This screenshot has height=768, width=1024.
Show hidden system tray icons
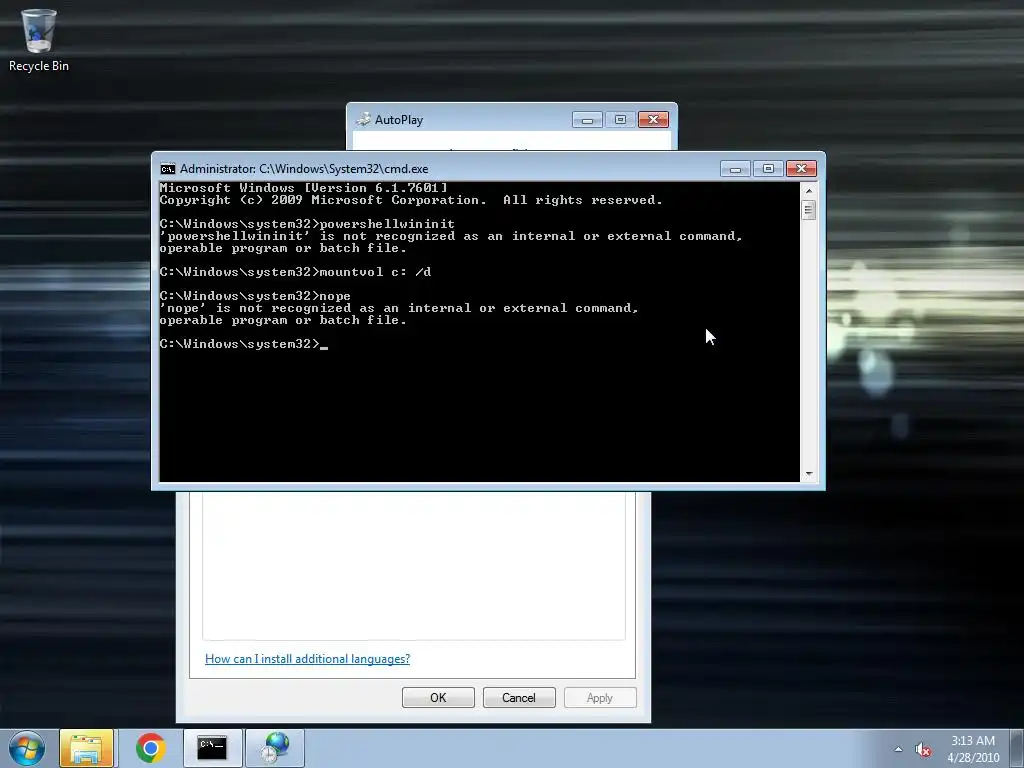pyautogui.click(x=899, y=749)
